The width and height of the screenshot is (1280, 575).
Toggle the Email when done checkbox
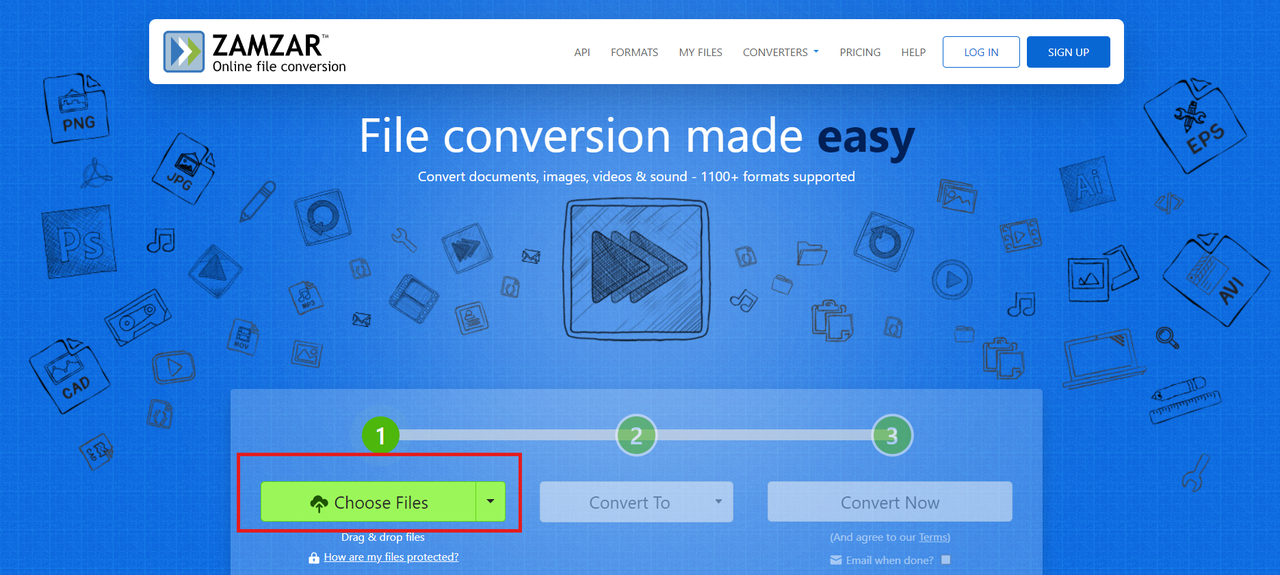(x=946, y=560)
